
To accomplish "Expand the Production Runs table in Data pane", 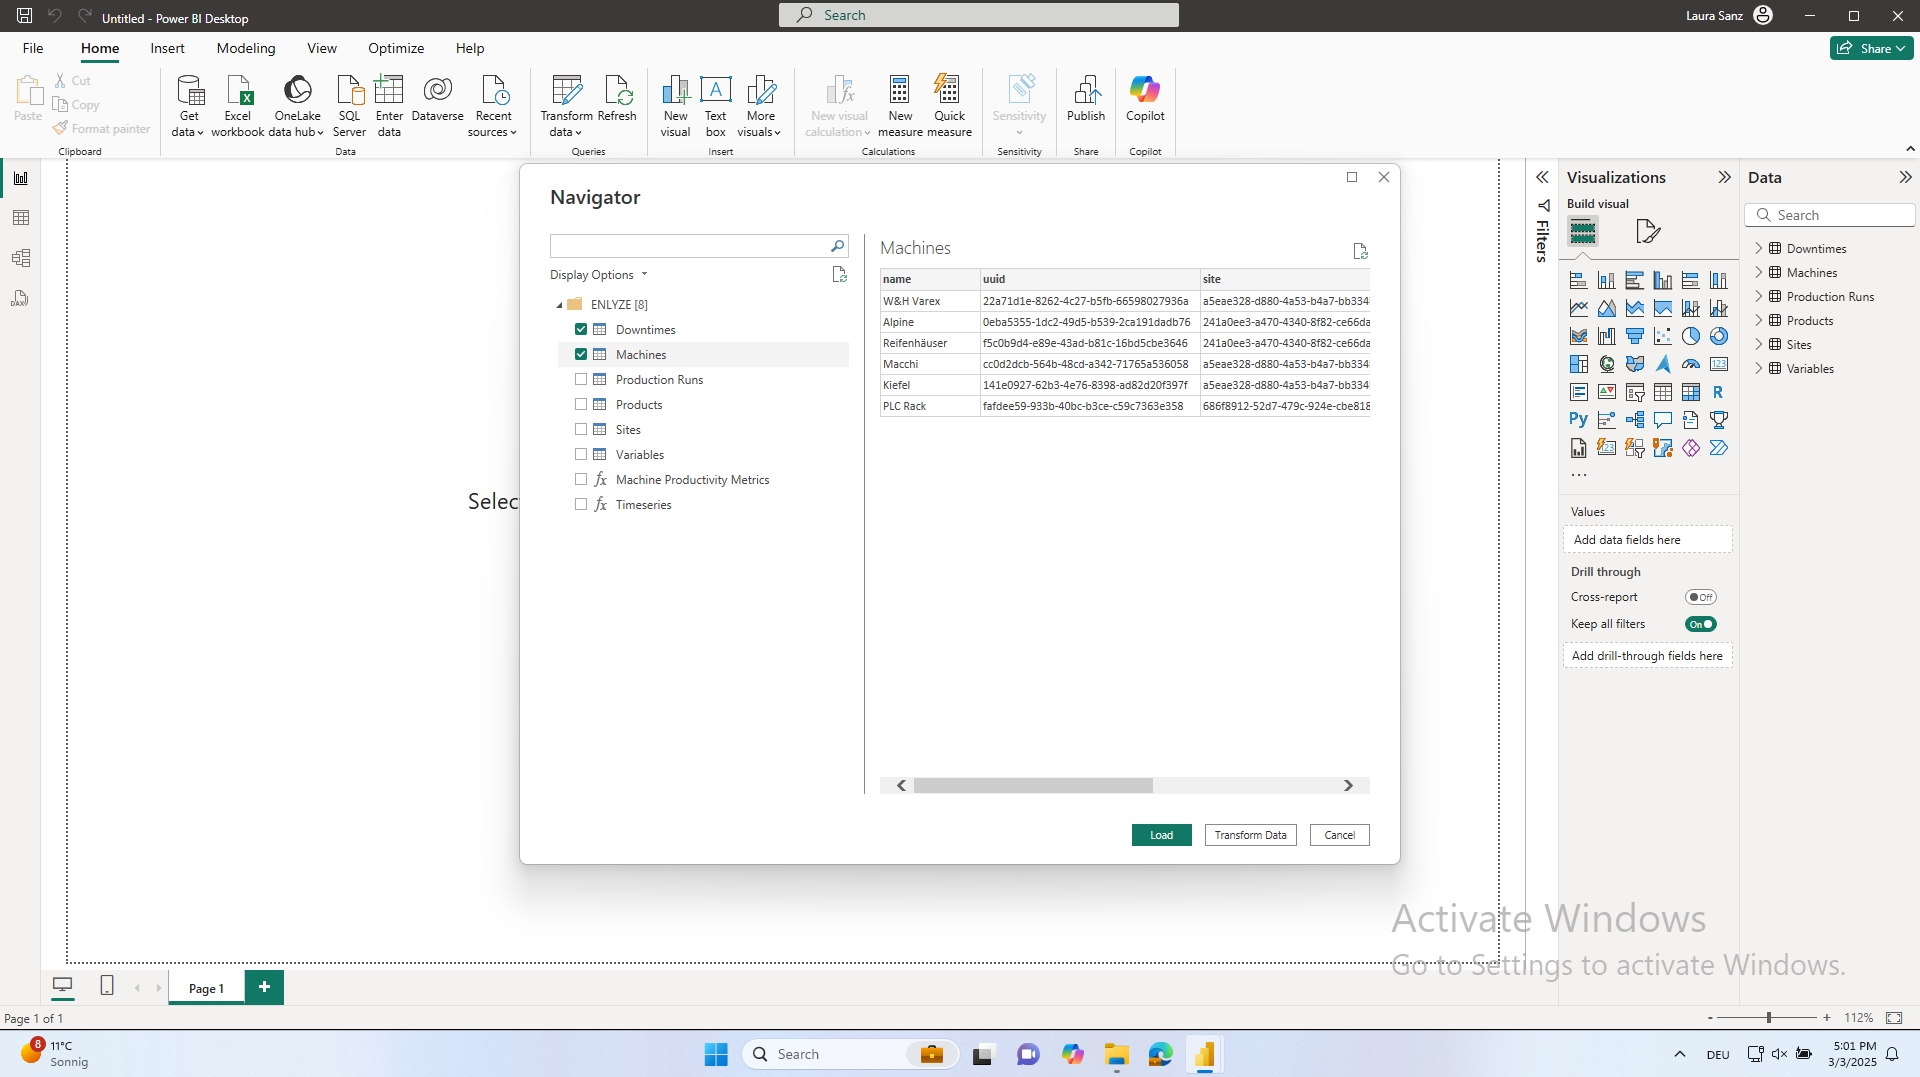I will pos(1758,296).
